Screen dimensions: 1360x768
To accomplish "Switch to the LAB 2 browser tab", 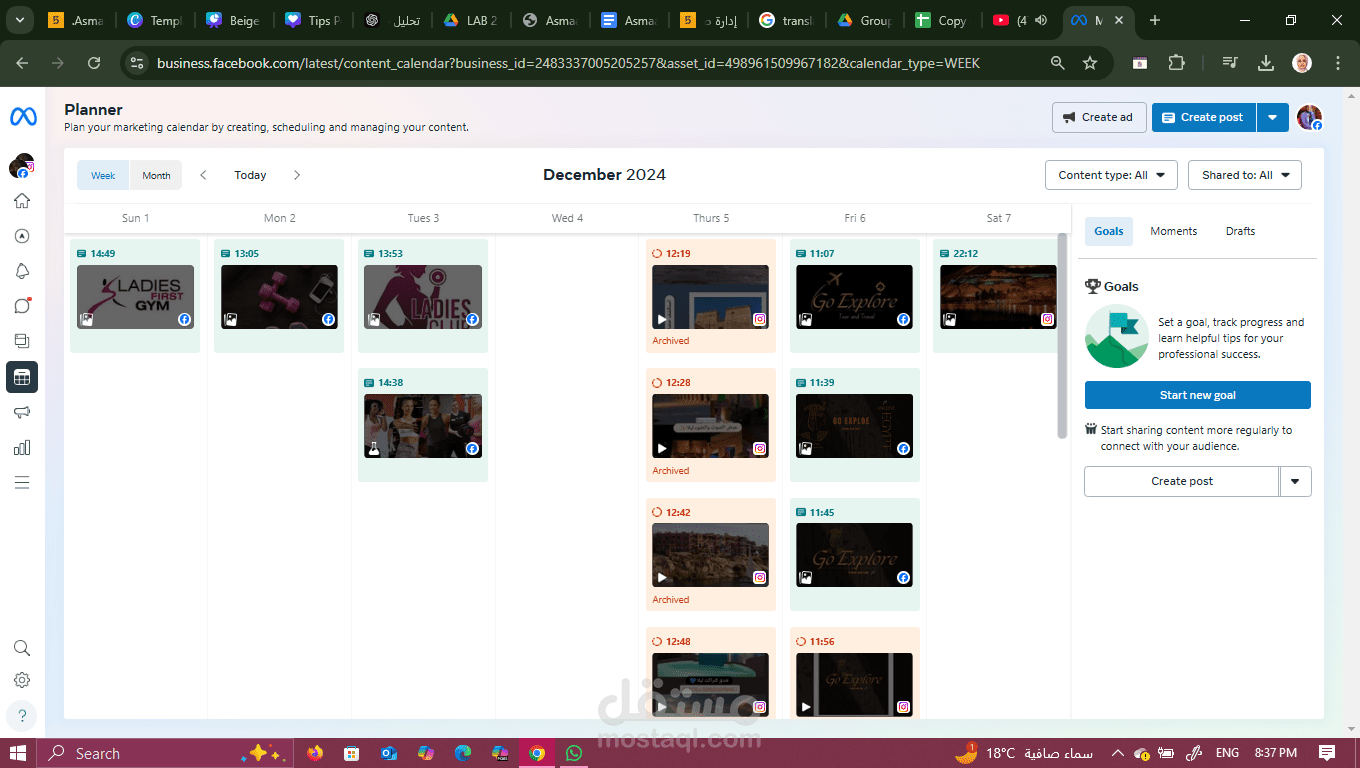I will pyautogui.click(x=470, y=20).
